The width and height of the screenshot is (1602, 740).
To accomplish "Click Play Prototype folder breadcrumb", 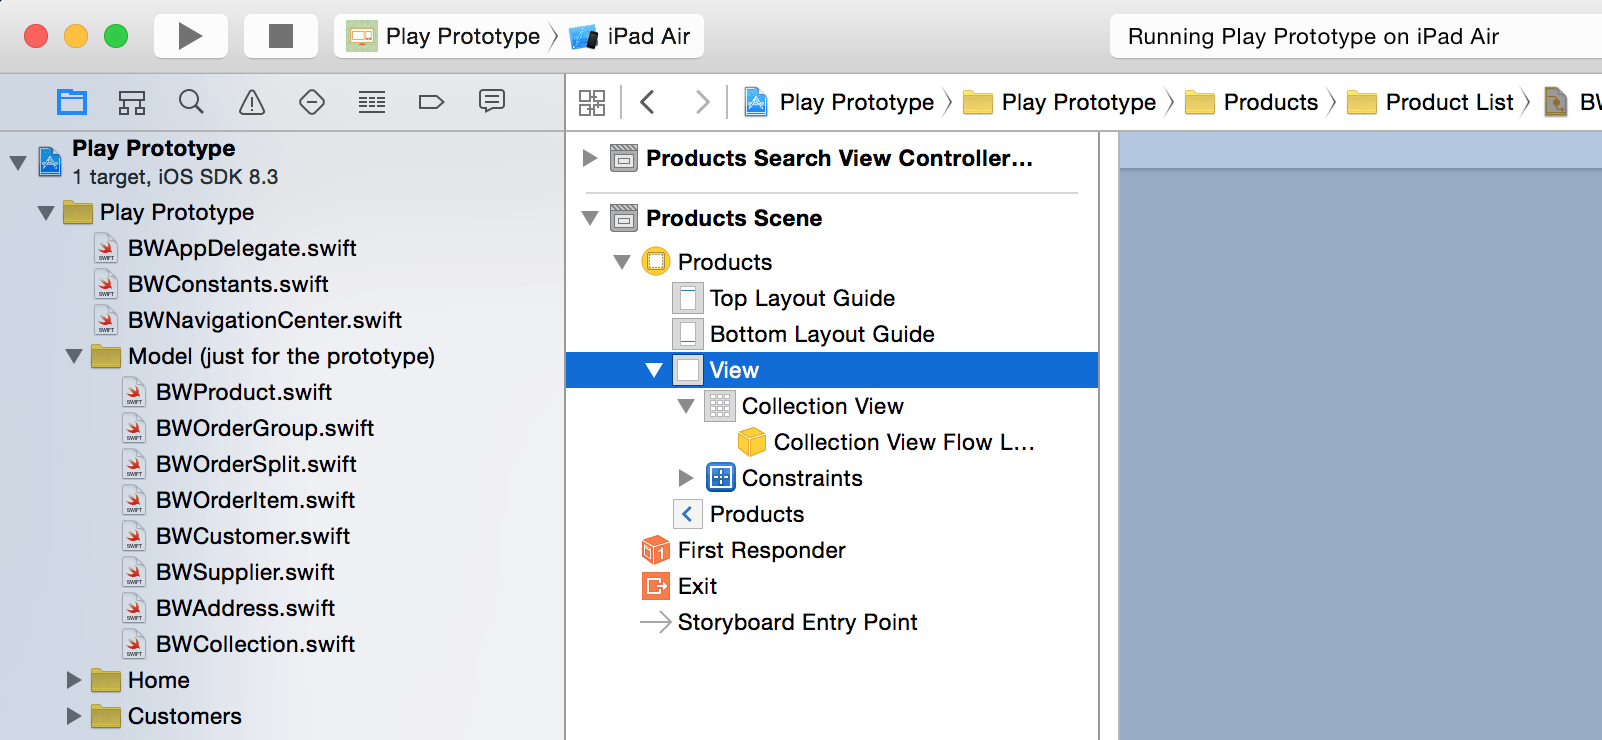I will pyautogui.click(x=1060, y=102).
